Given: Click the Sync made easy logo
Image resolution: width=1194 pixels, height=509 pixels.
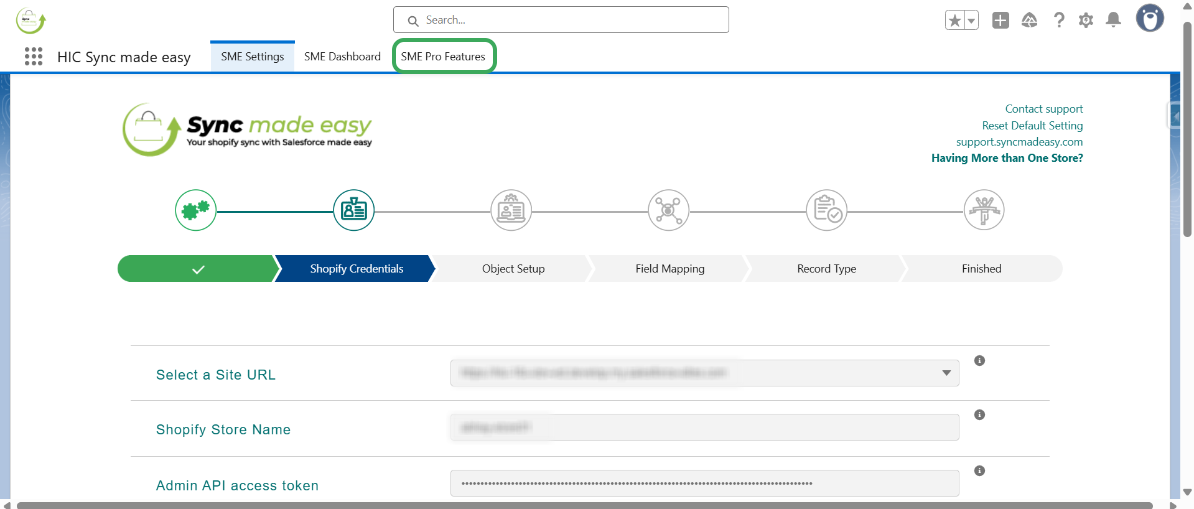Looking at the screenshot, I should (247, 130).
